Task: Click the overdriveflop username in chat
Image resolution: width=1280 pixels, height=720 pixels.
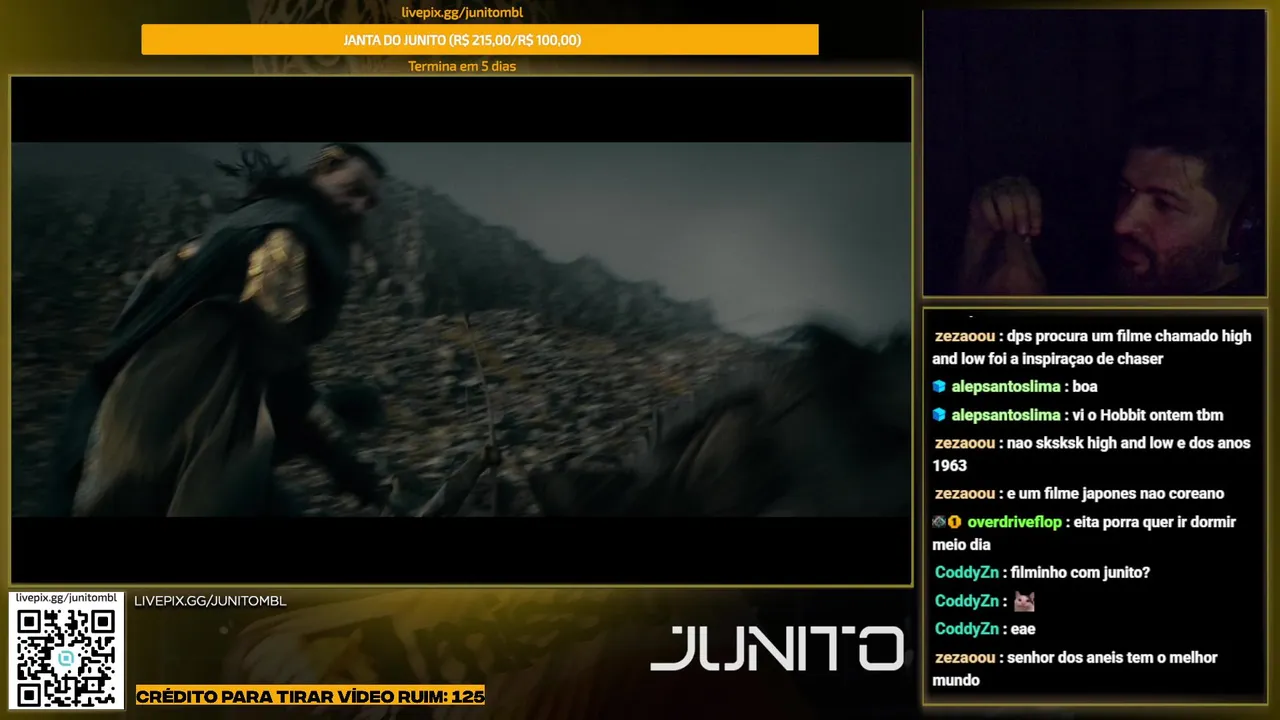Action: pyautogui.click(x=1014, y=522)
